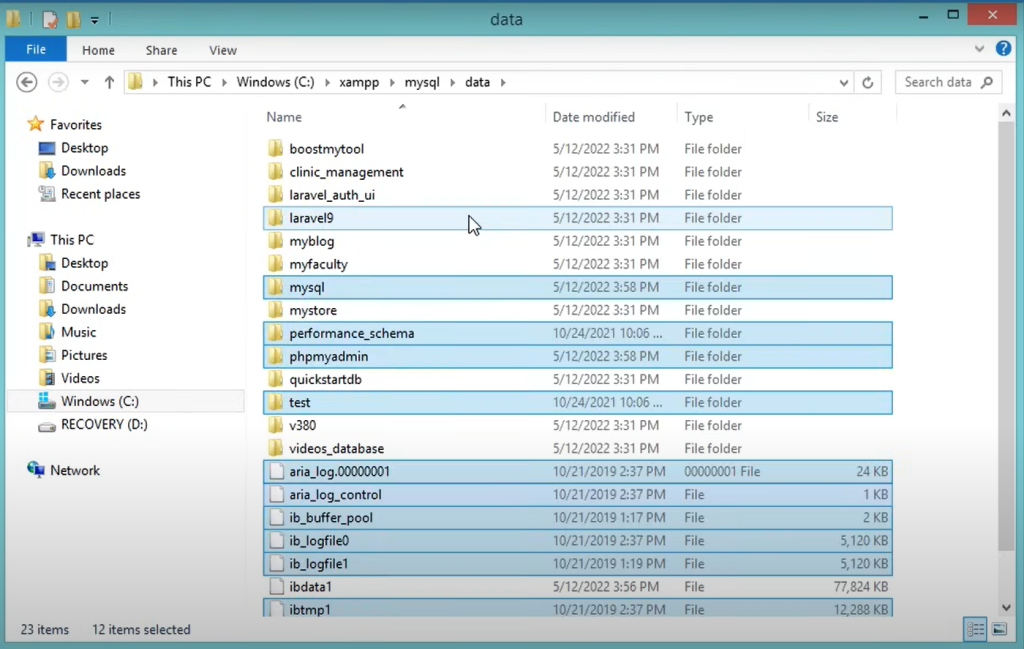Click folder icon at left of address bar

[x=135, y=82]
